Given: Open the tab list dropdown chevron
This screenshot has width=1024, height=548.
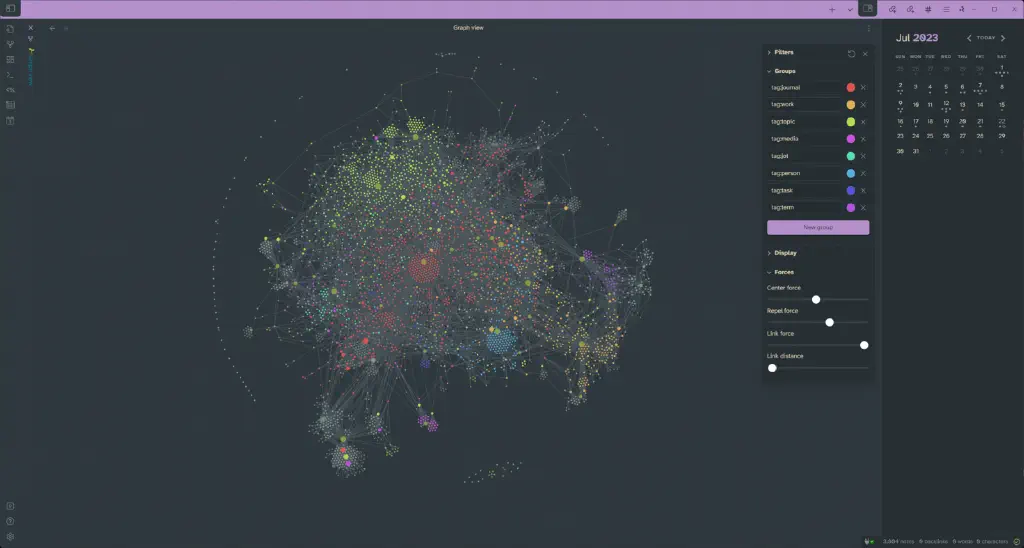Looking at the screenshot, I should tap(850, 9).
